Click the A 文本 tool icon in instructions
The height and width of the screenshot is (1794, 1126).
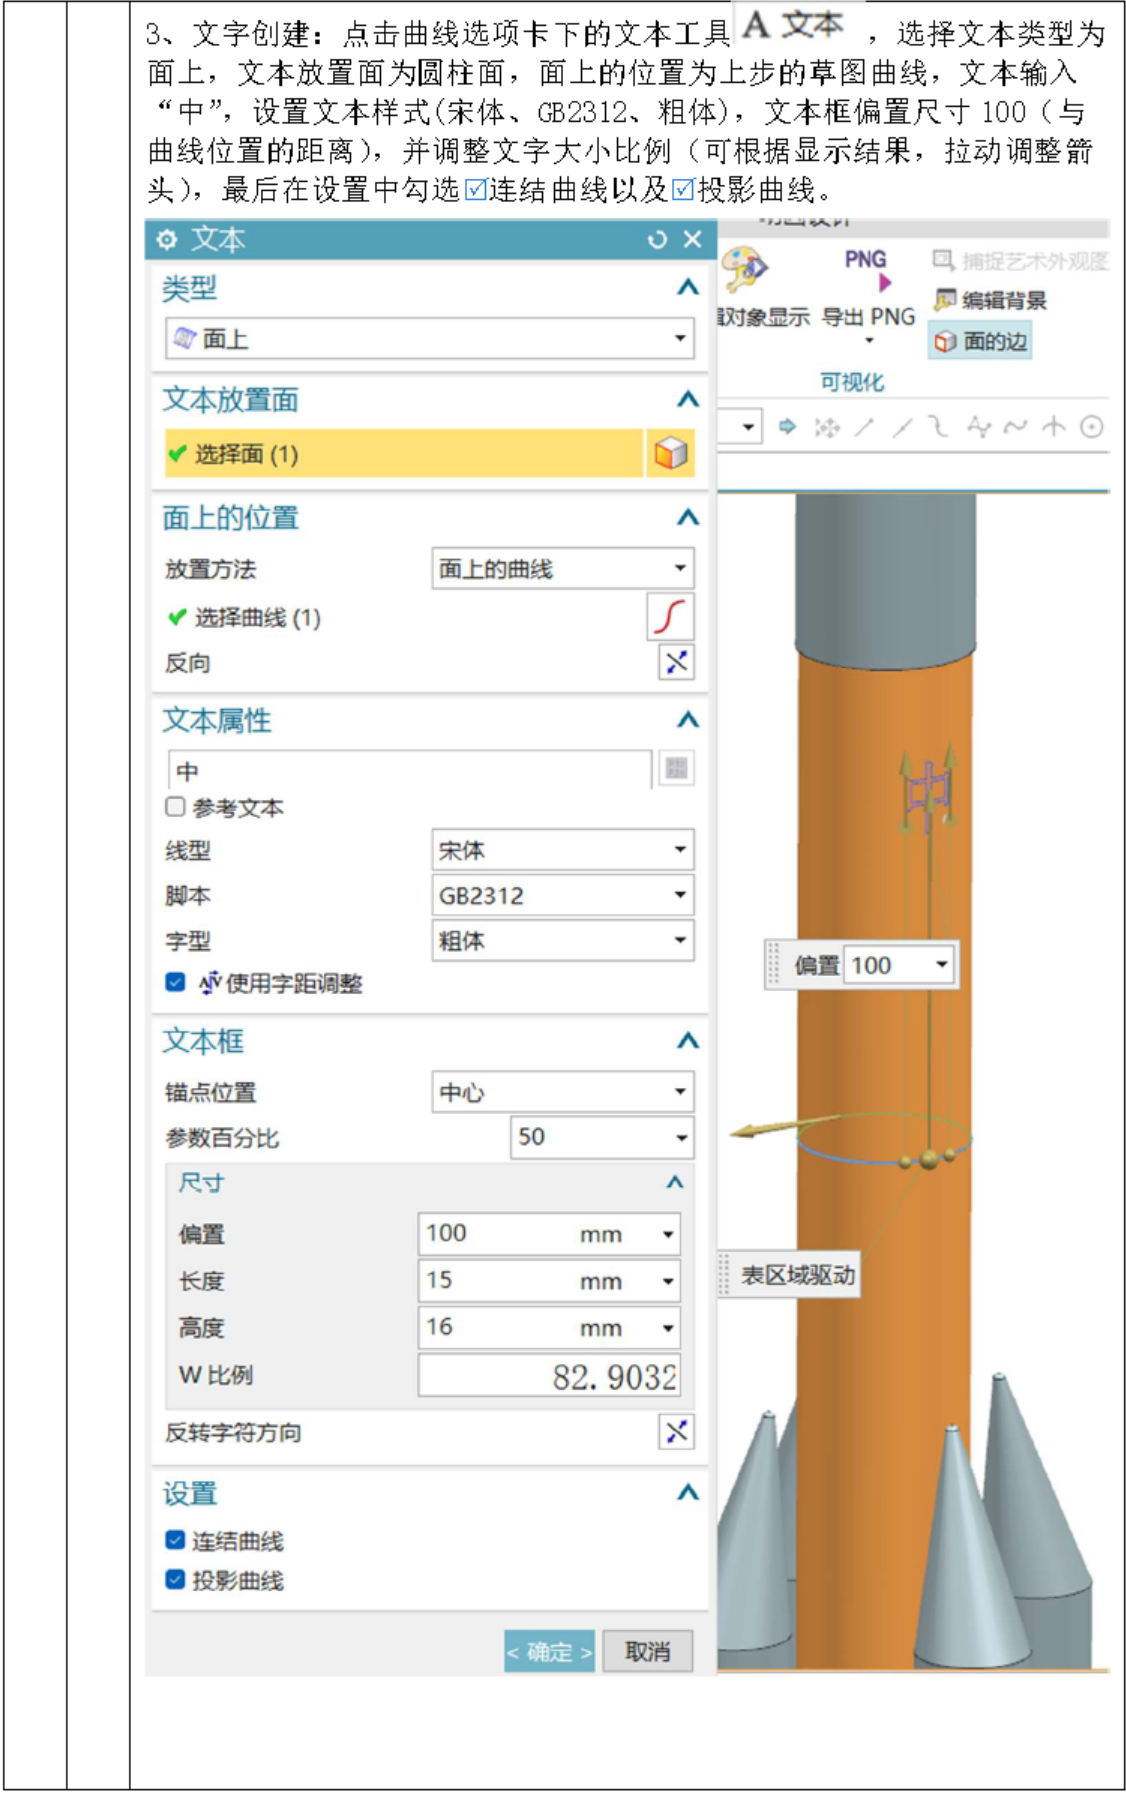pos(793,24)
